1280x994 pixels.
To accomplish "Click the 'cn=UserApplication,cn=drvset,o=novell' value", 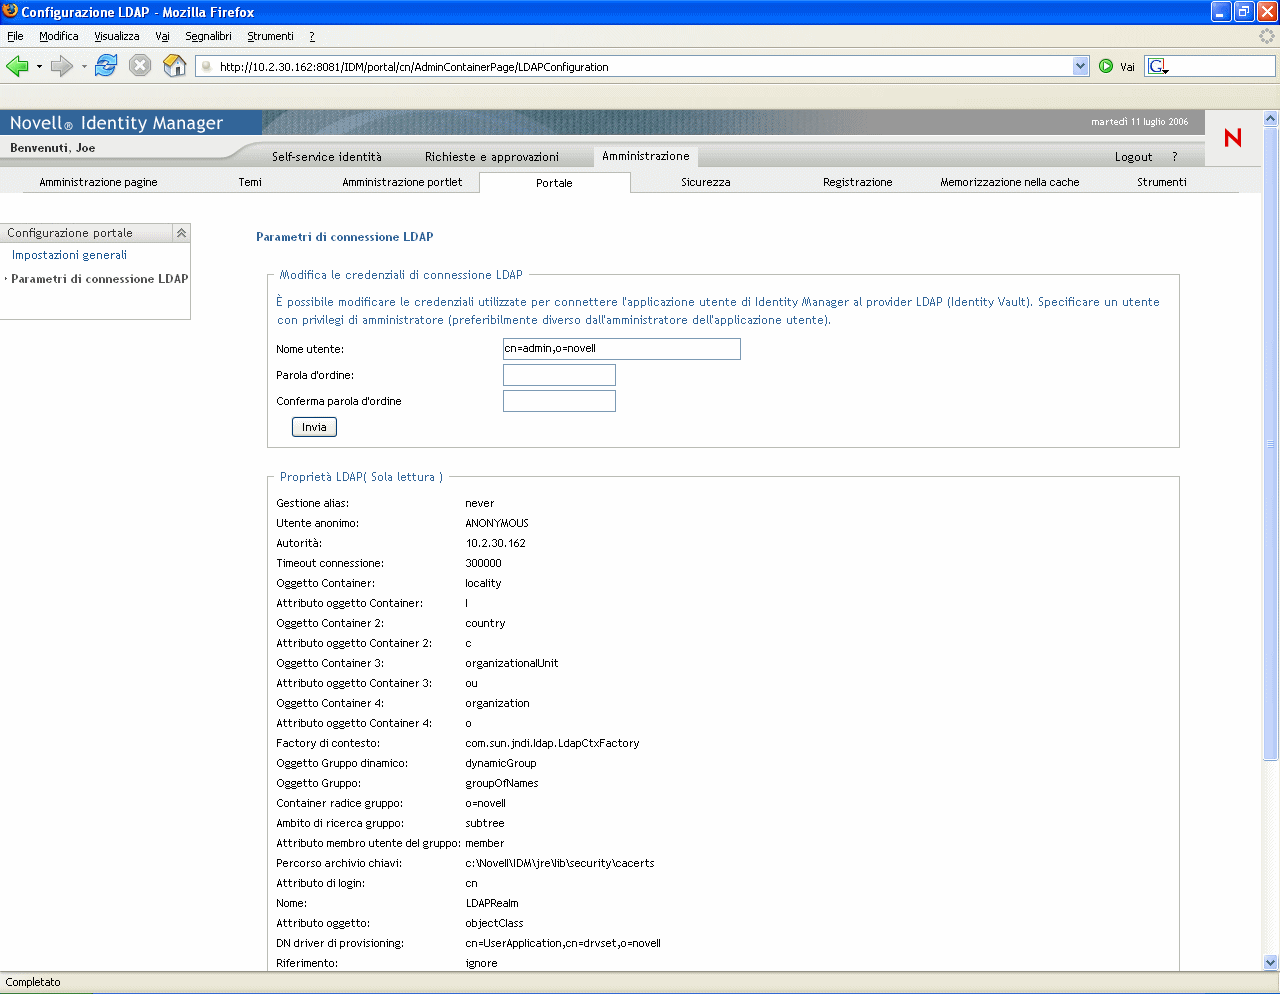I will [x=563, y=943].
